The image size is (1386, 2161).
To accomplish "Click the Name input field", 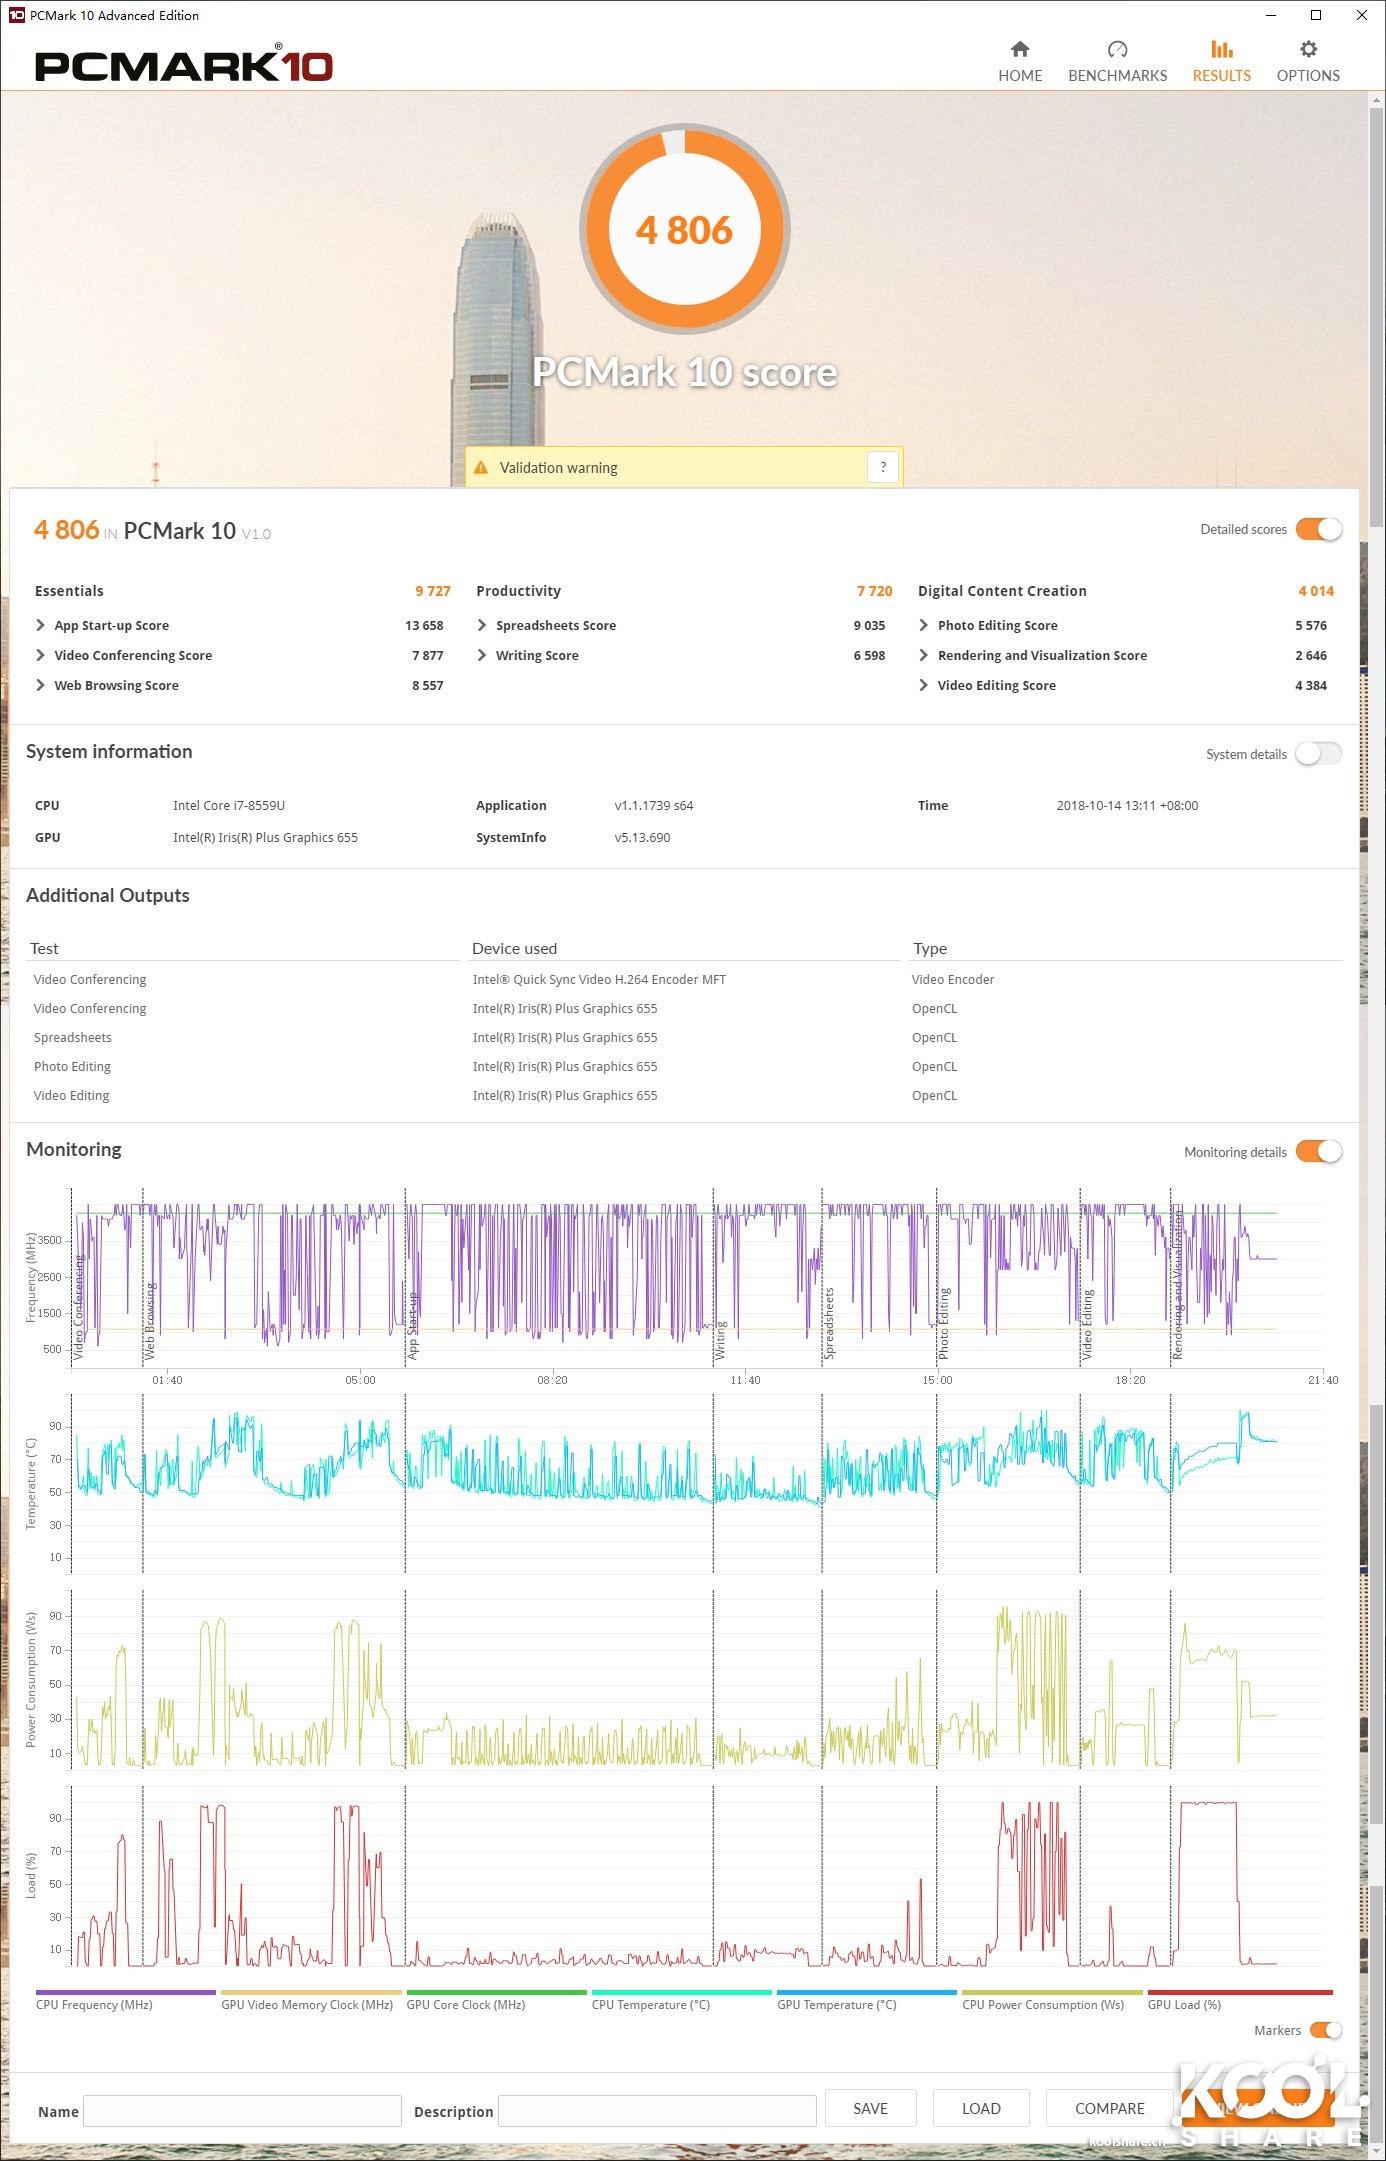I will coord(242,2111).
